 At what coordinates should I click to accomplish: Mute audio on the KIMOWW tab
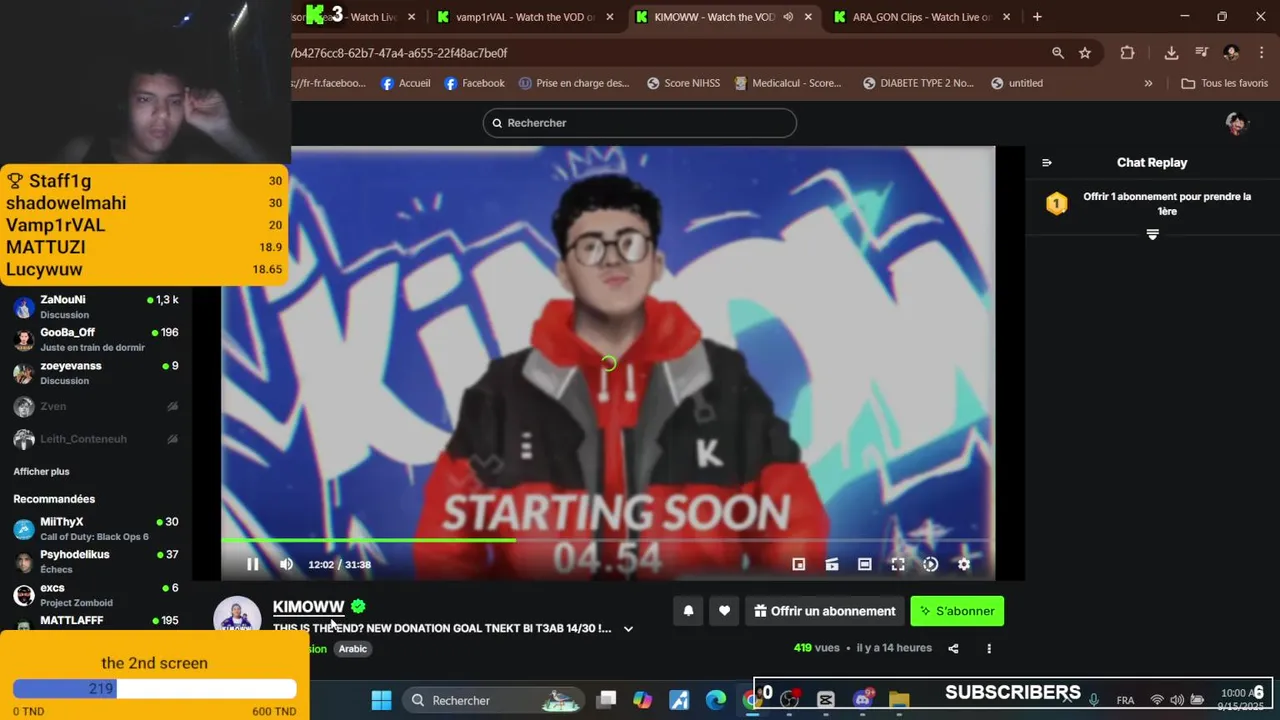coord(788,17)
